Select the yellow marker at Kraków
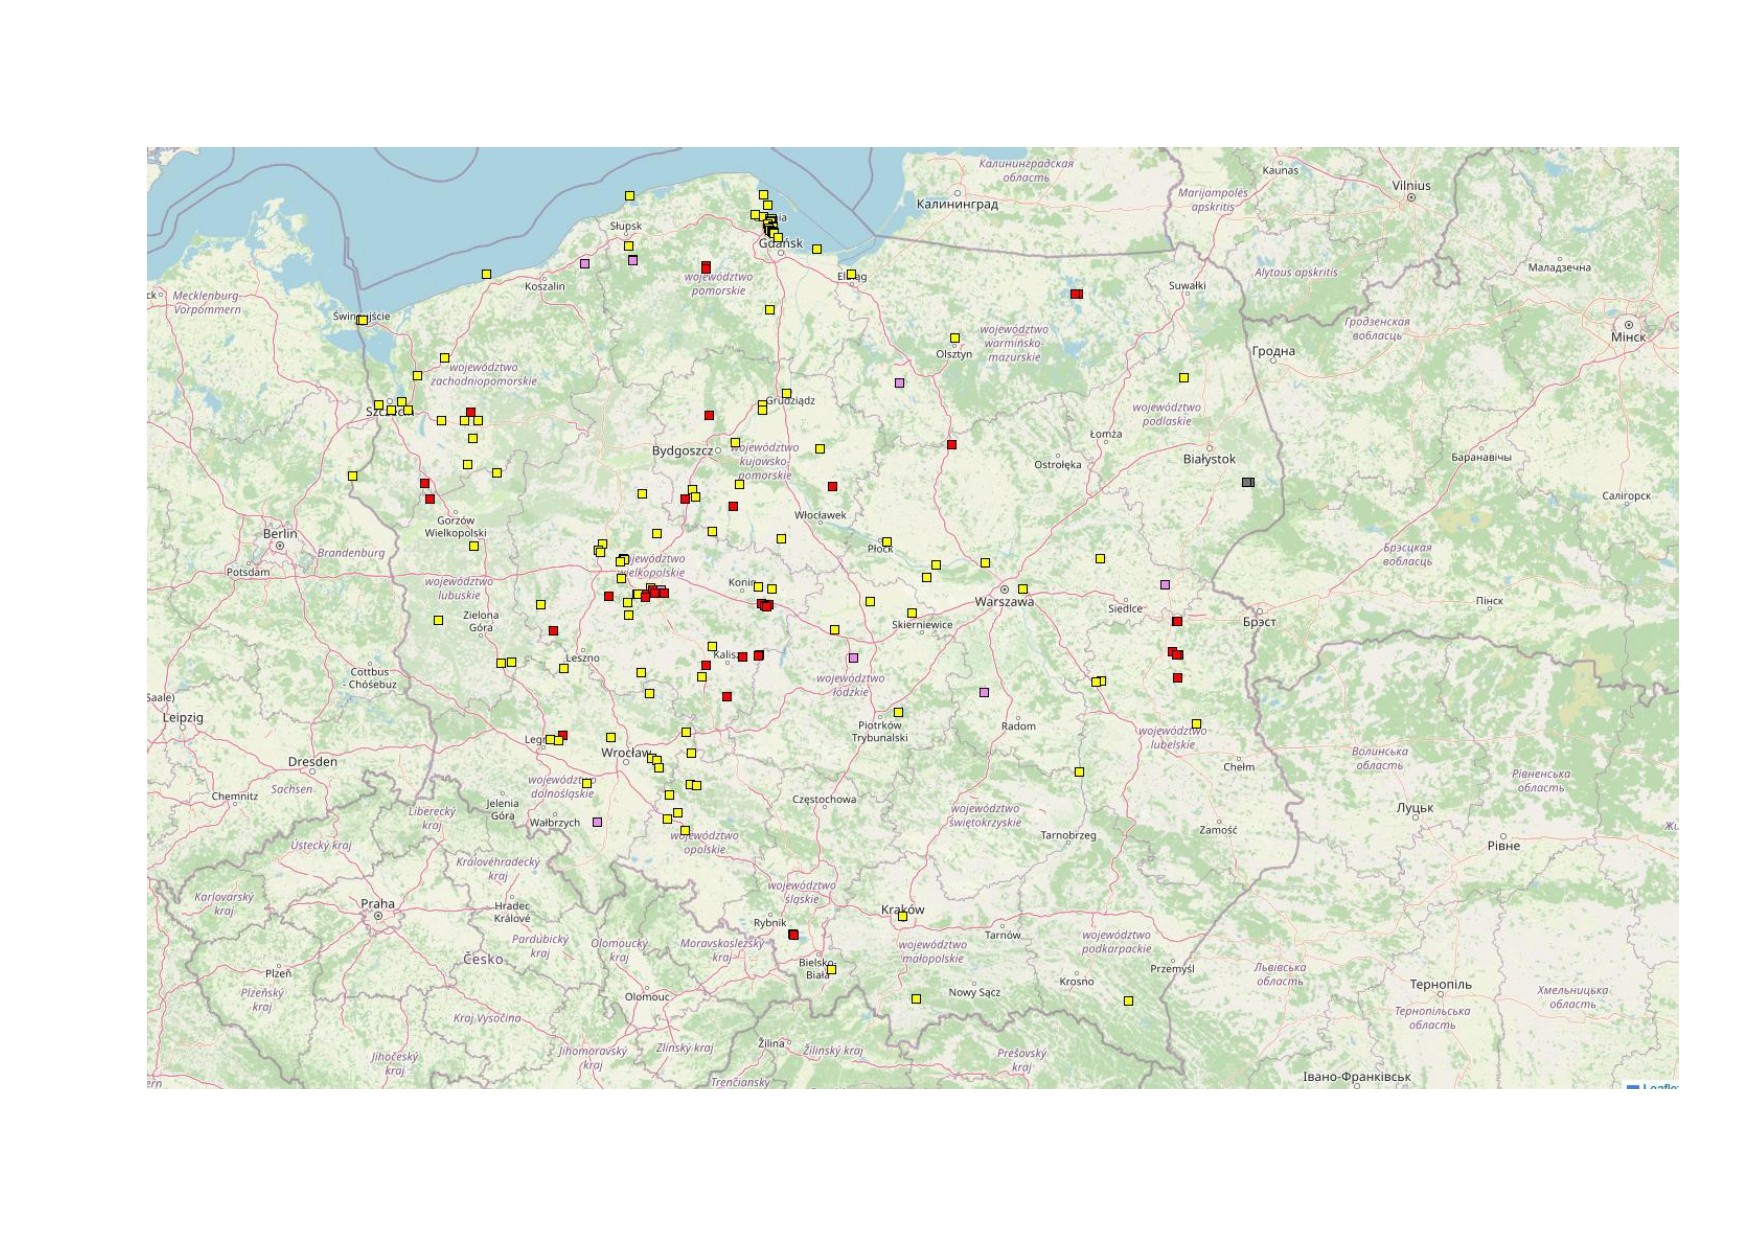Image resolution: width=1755 pixels, height=1241 pixels. click(902, 916)
